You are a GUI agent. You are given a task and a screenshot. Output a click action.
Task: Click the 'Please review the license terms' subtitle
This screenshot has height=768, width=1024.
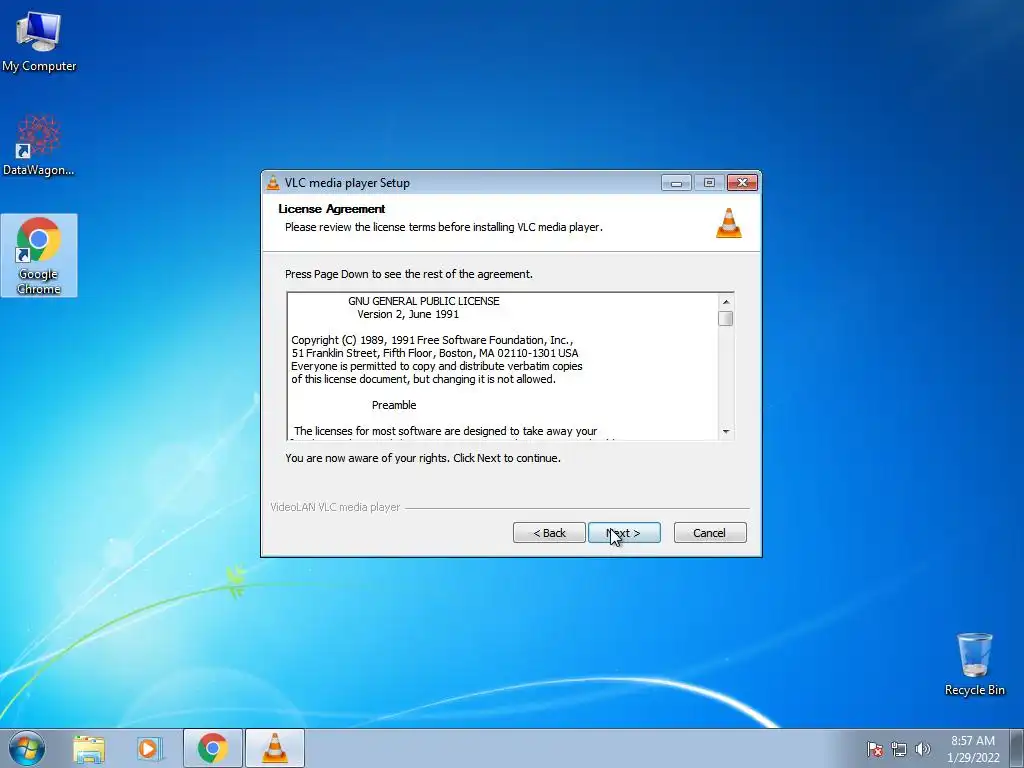(x=443, y=227)
